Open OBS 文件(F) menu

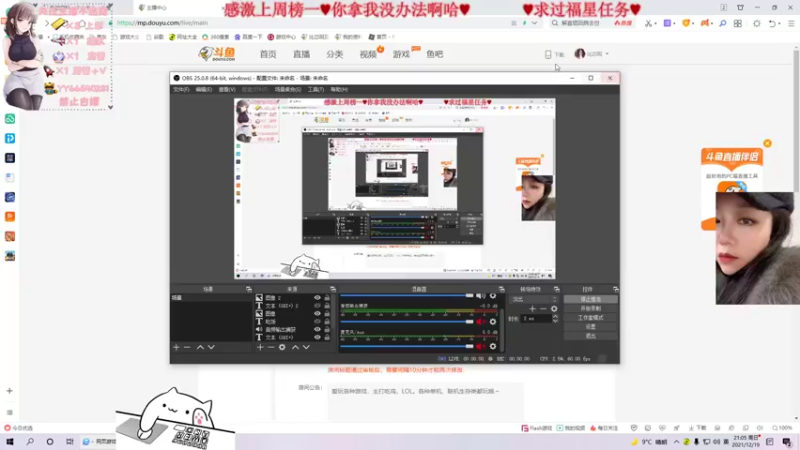point(181,90)
